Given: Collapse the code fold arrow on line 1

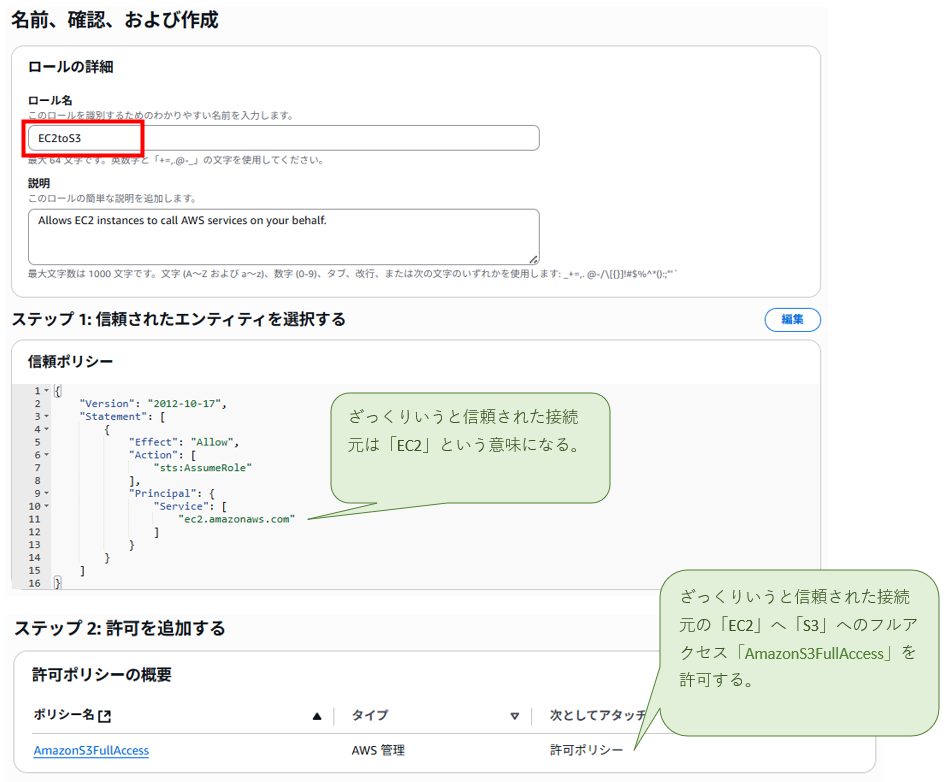Looking at the screenshot, I should 46,391.
